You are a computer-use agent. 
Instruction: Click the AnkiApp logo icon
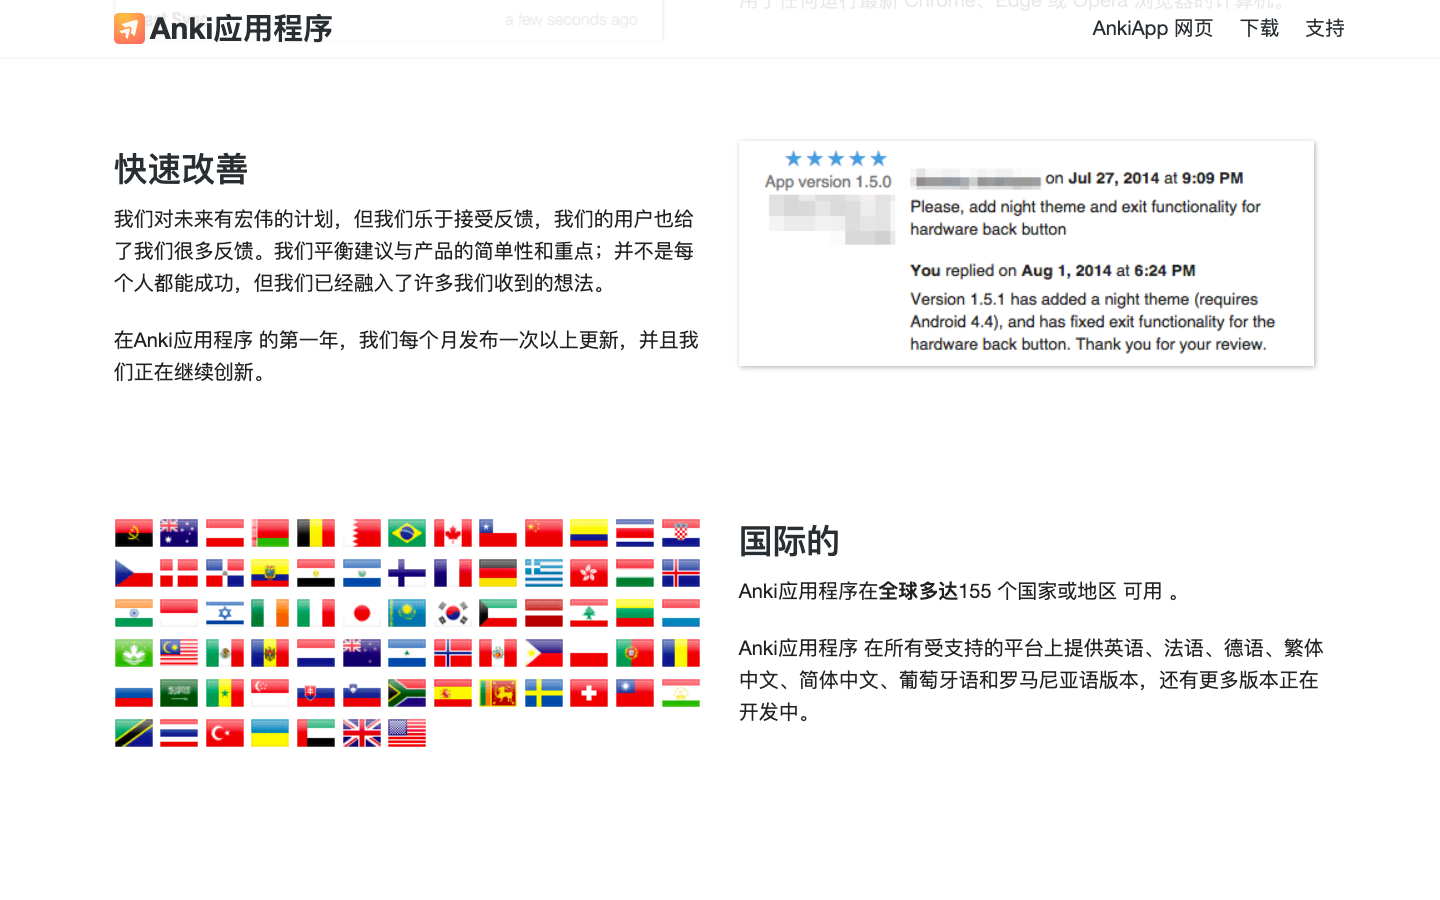coord(128,29)
